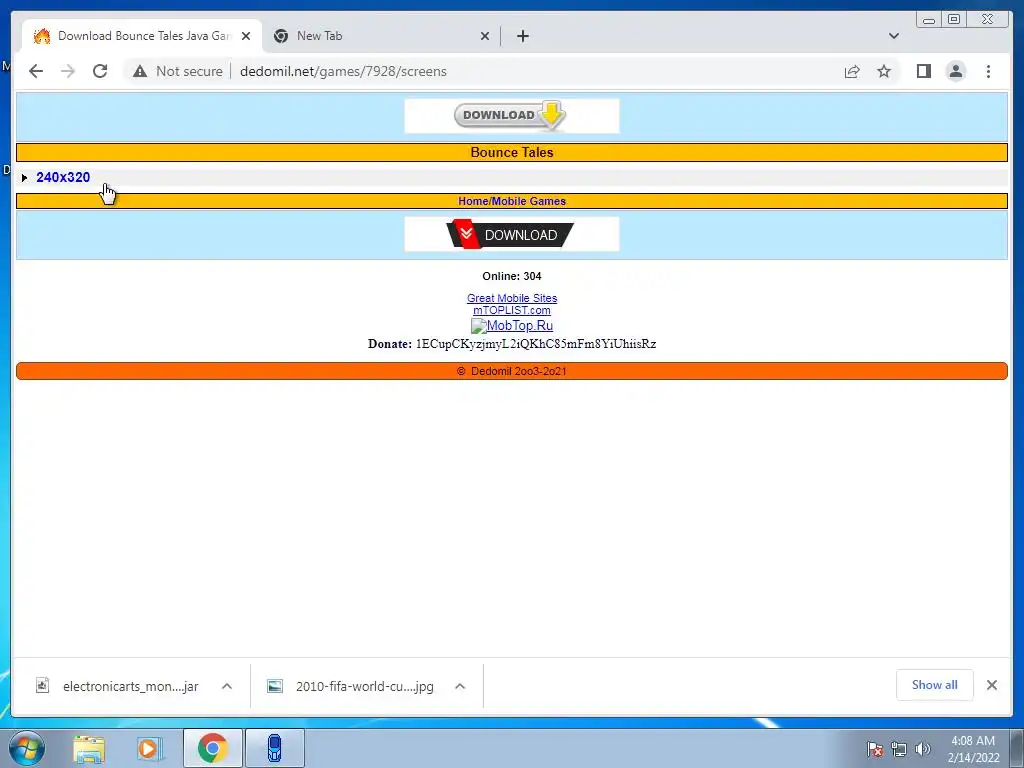Launch Windows Media Player from taskbar

point(149,748)
